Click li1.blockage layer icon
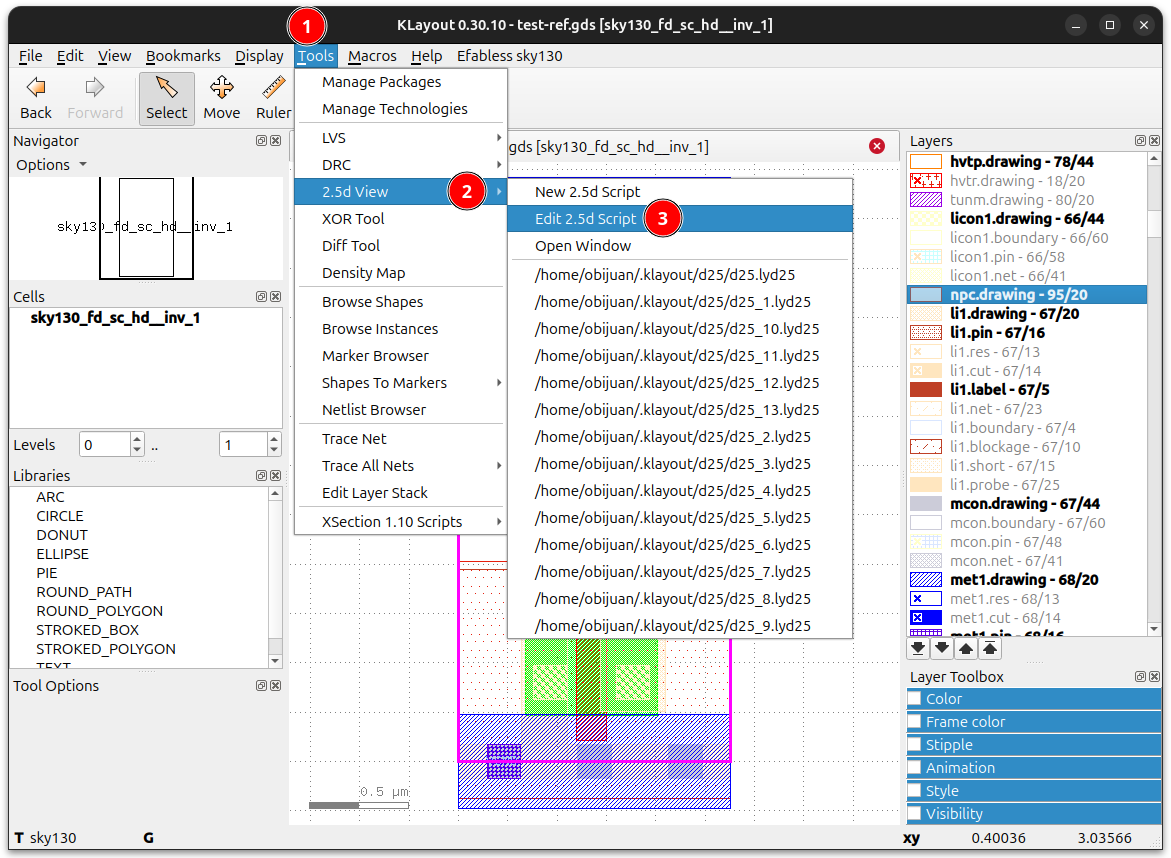Viewport: 1171px width, 858px height. point(926,447)
